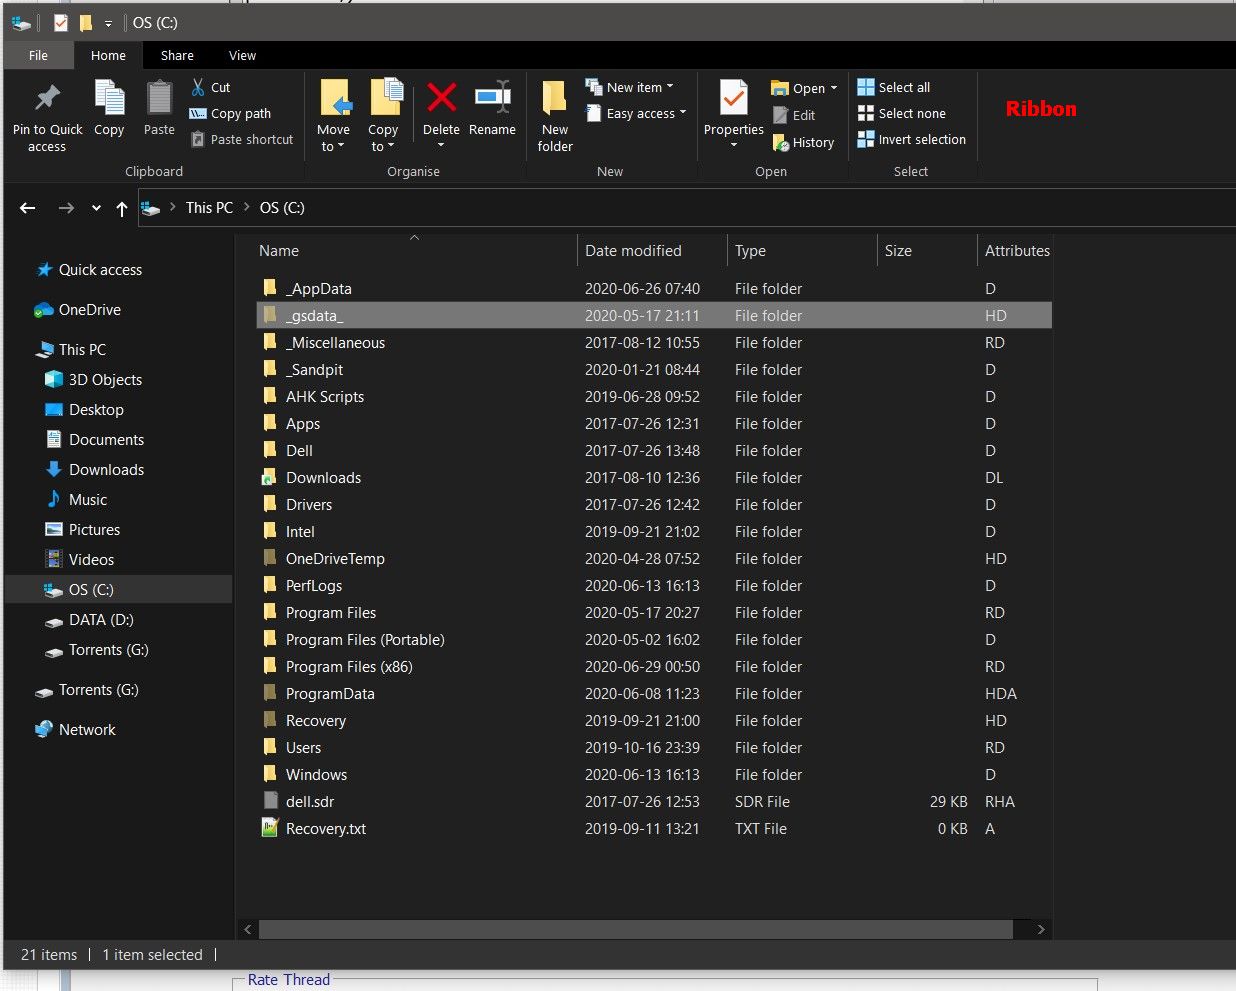Switch to the View ribbon tab
The image size is (1236, 991).
click(x=242, y=56)
